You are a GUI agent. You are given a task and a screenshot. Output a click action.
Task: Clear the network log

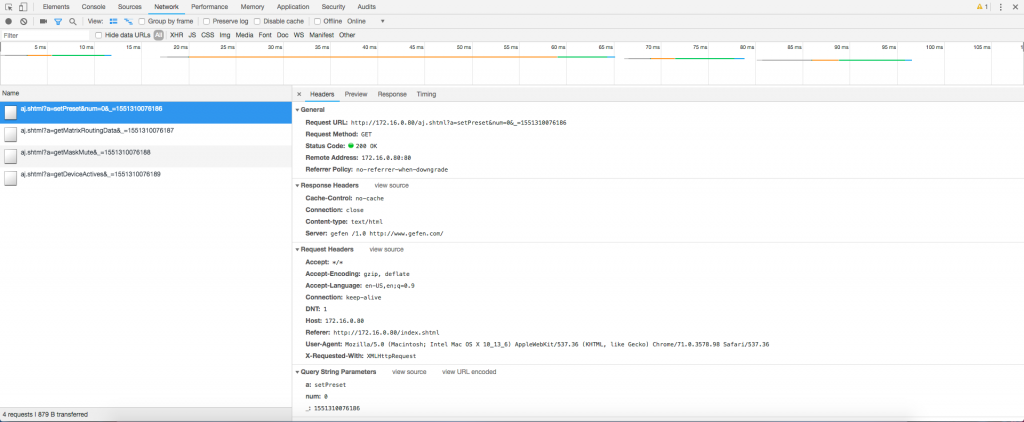pos(23,20)
